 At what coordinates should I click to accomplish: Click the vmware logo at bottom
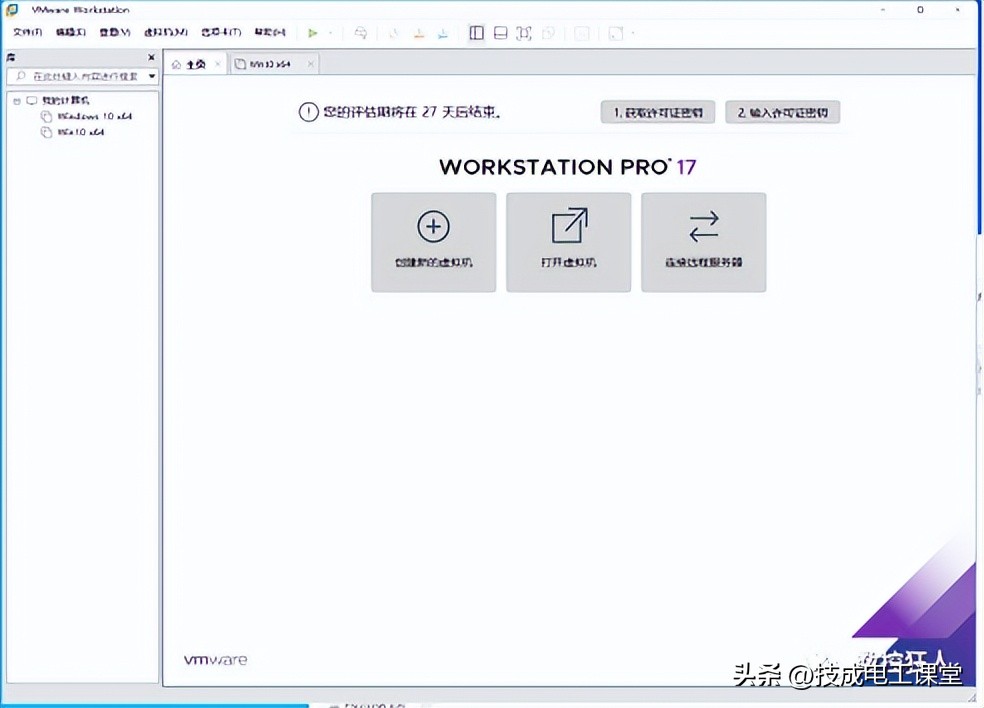click(215, 660)
